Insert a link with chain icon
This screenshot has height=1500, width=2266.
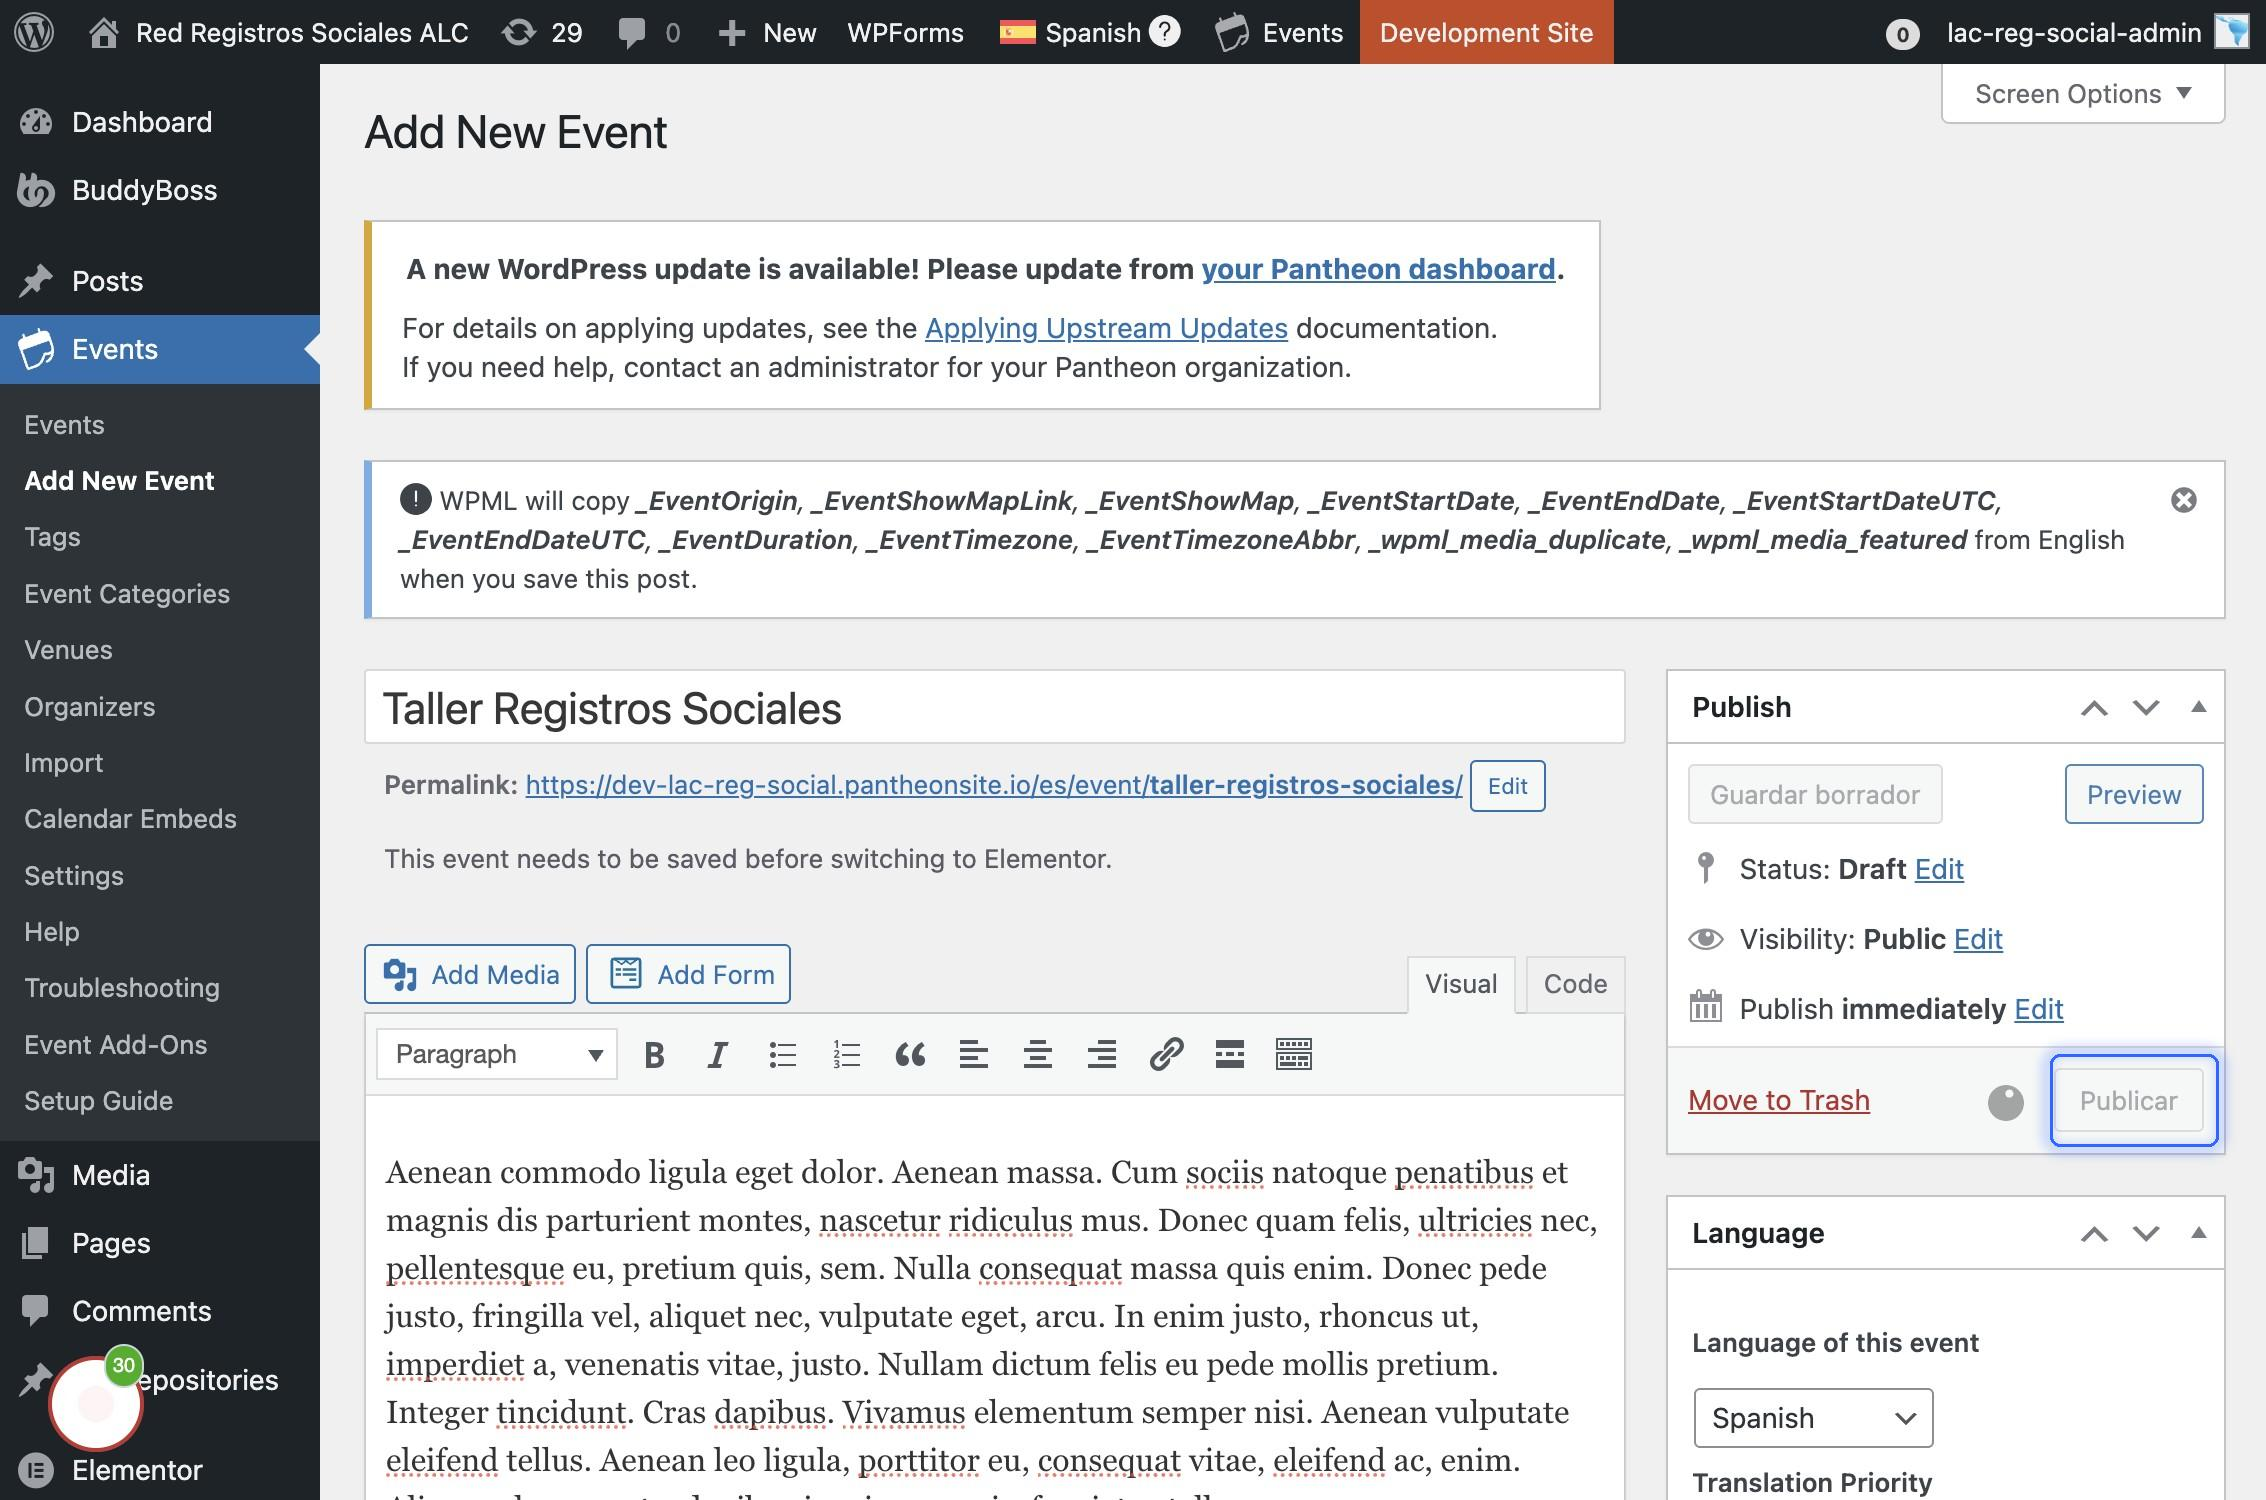[1166, 1054]
